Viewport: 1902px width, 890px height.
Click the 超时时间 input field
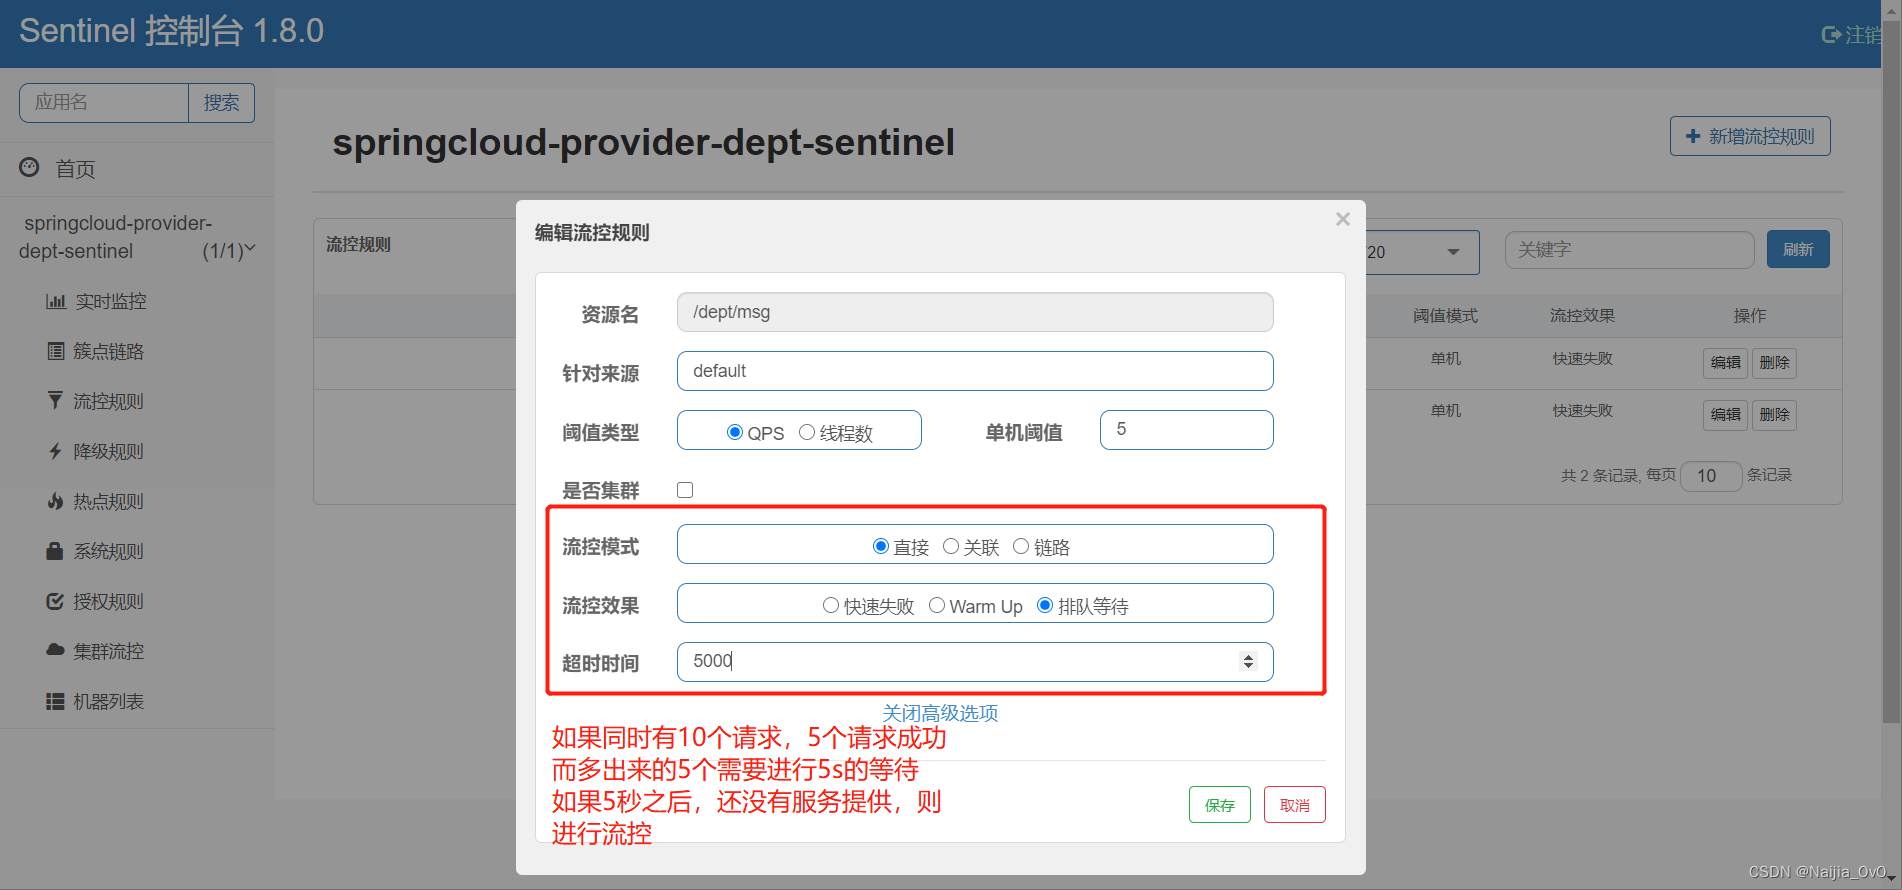[x=975, y=662]
